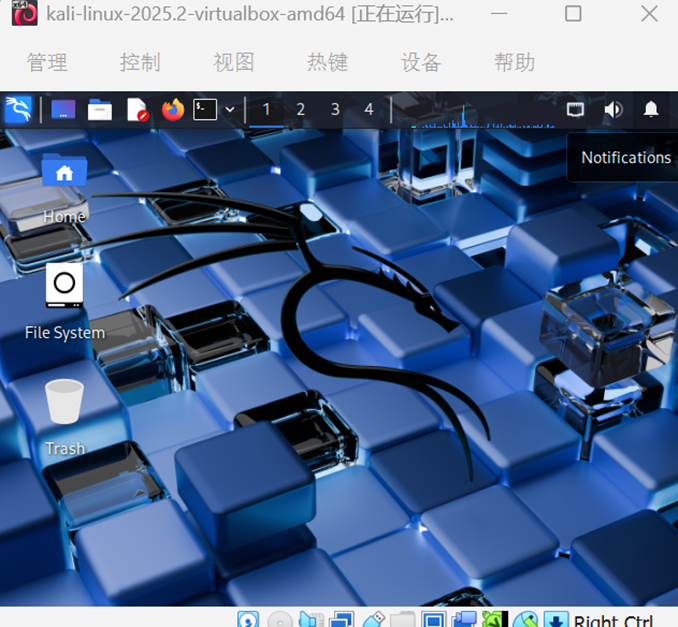The height and width of the screenshot is (627, 678).
Task: Open the File System desktop icon
Action: 64,303
